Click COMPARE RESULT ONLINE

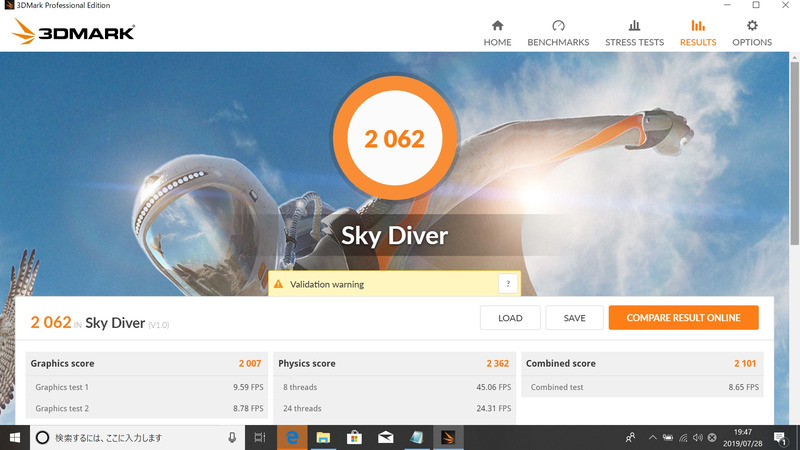point(683,318)
